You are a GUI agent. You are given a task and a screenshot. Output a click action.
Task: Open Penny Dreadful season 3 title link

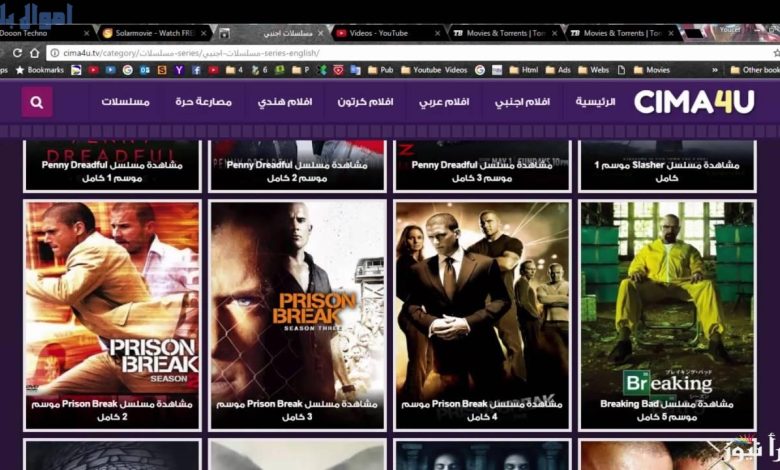(482, 171)
